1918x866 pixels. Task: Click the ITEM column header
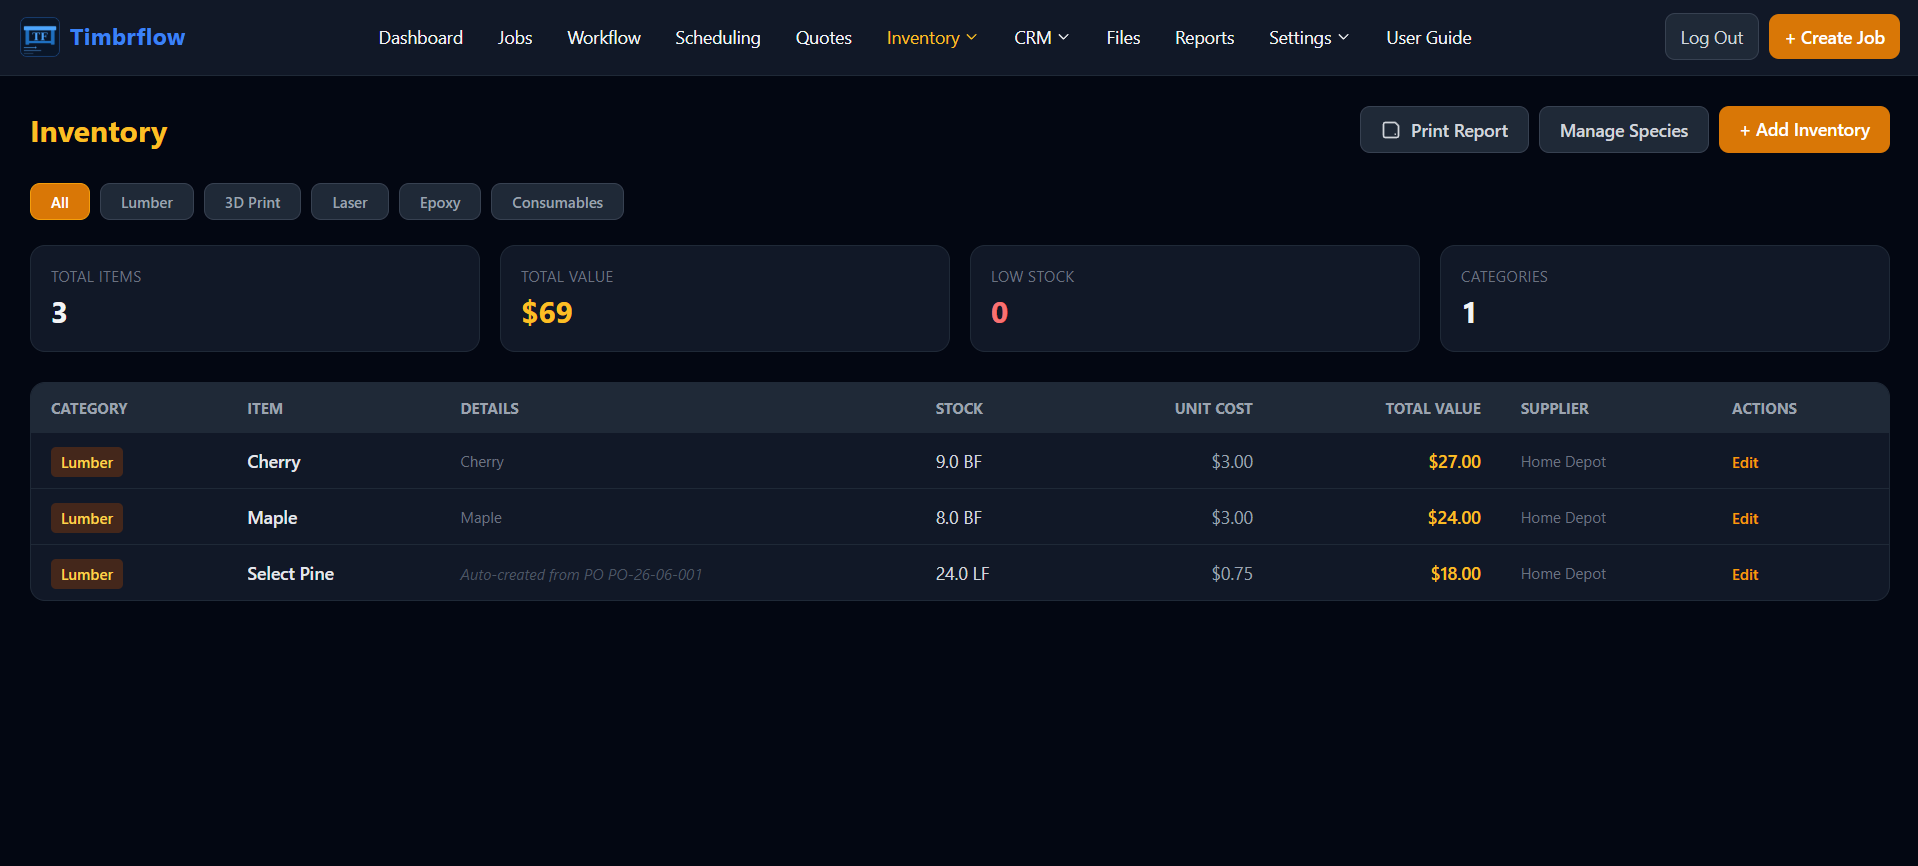(265, 408)
